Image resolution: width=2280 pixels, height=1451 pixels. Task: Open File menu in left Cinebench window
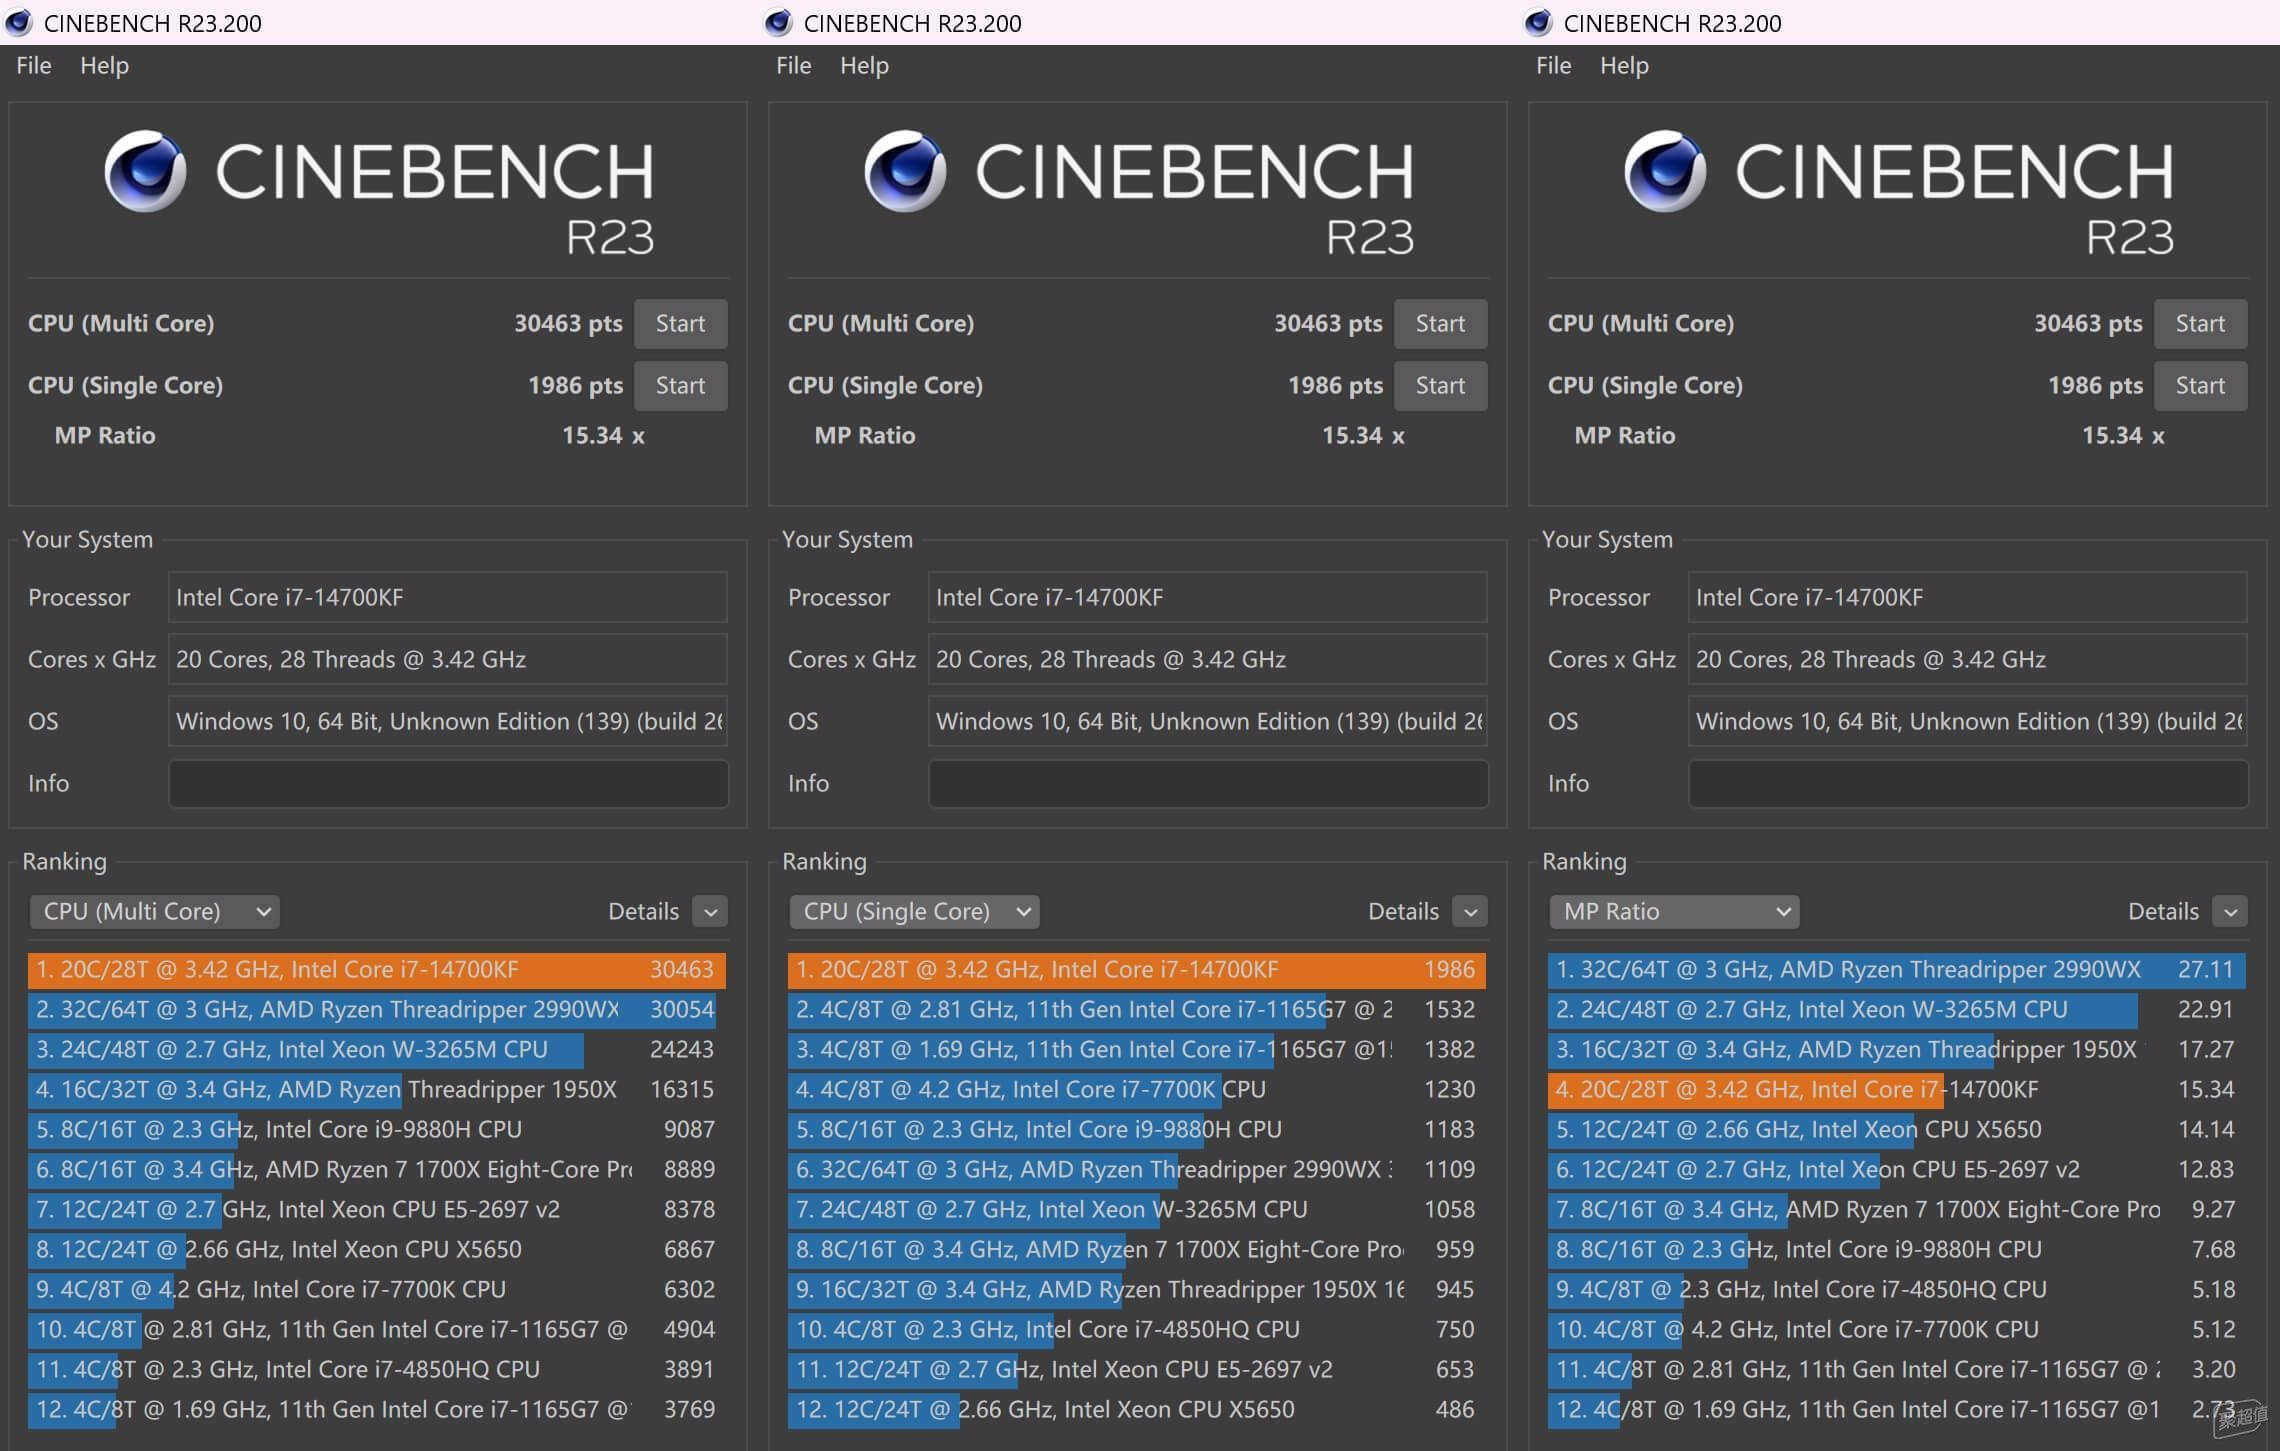coord(34,65)
